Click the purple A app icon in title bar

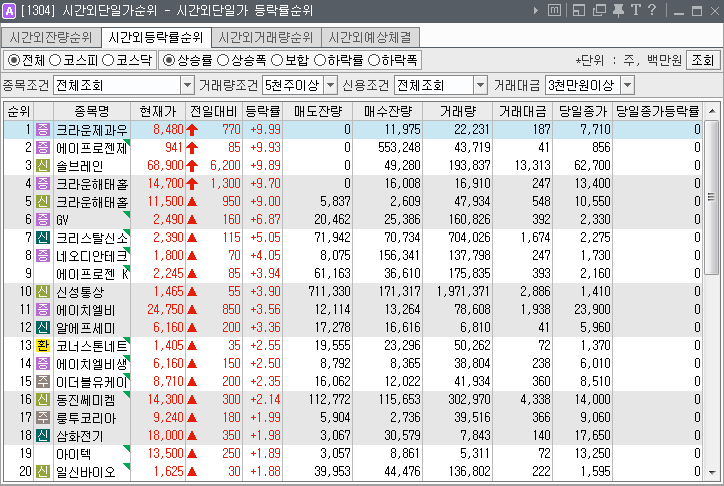(x=9, y=11)
